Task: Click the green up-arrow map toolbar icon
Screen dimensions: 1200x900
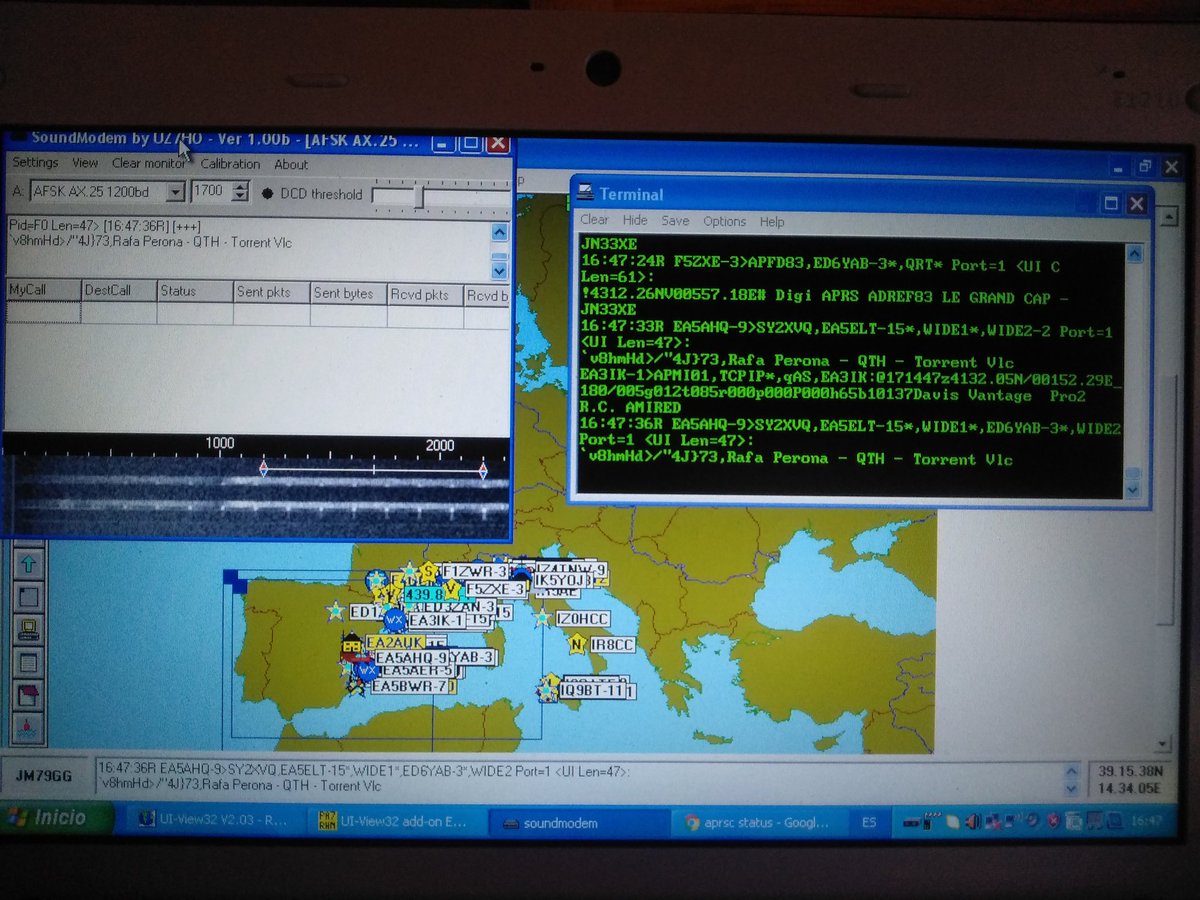Action: pyautogui.click(x=28, y=564)
